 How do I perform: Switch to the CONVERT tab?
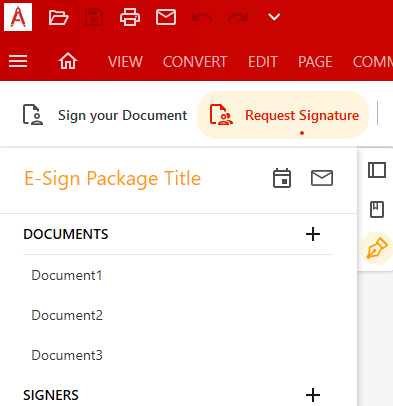(x=195, y=62)
